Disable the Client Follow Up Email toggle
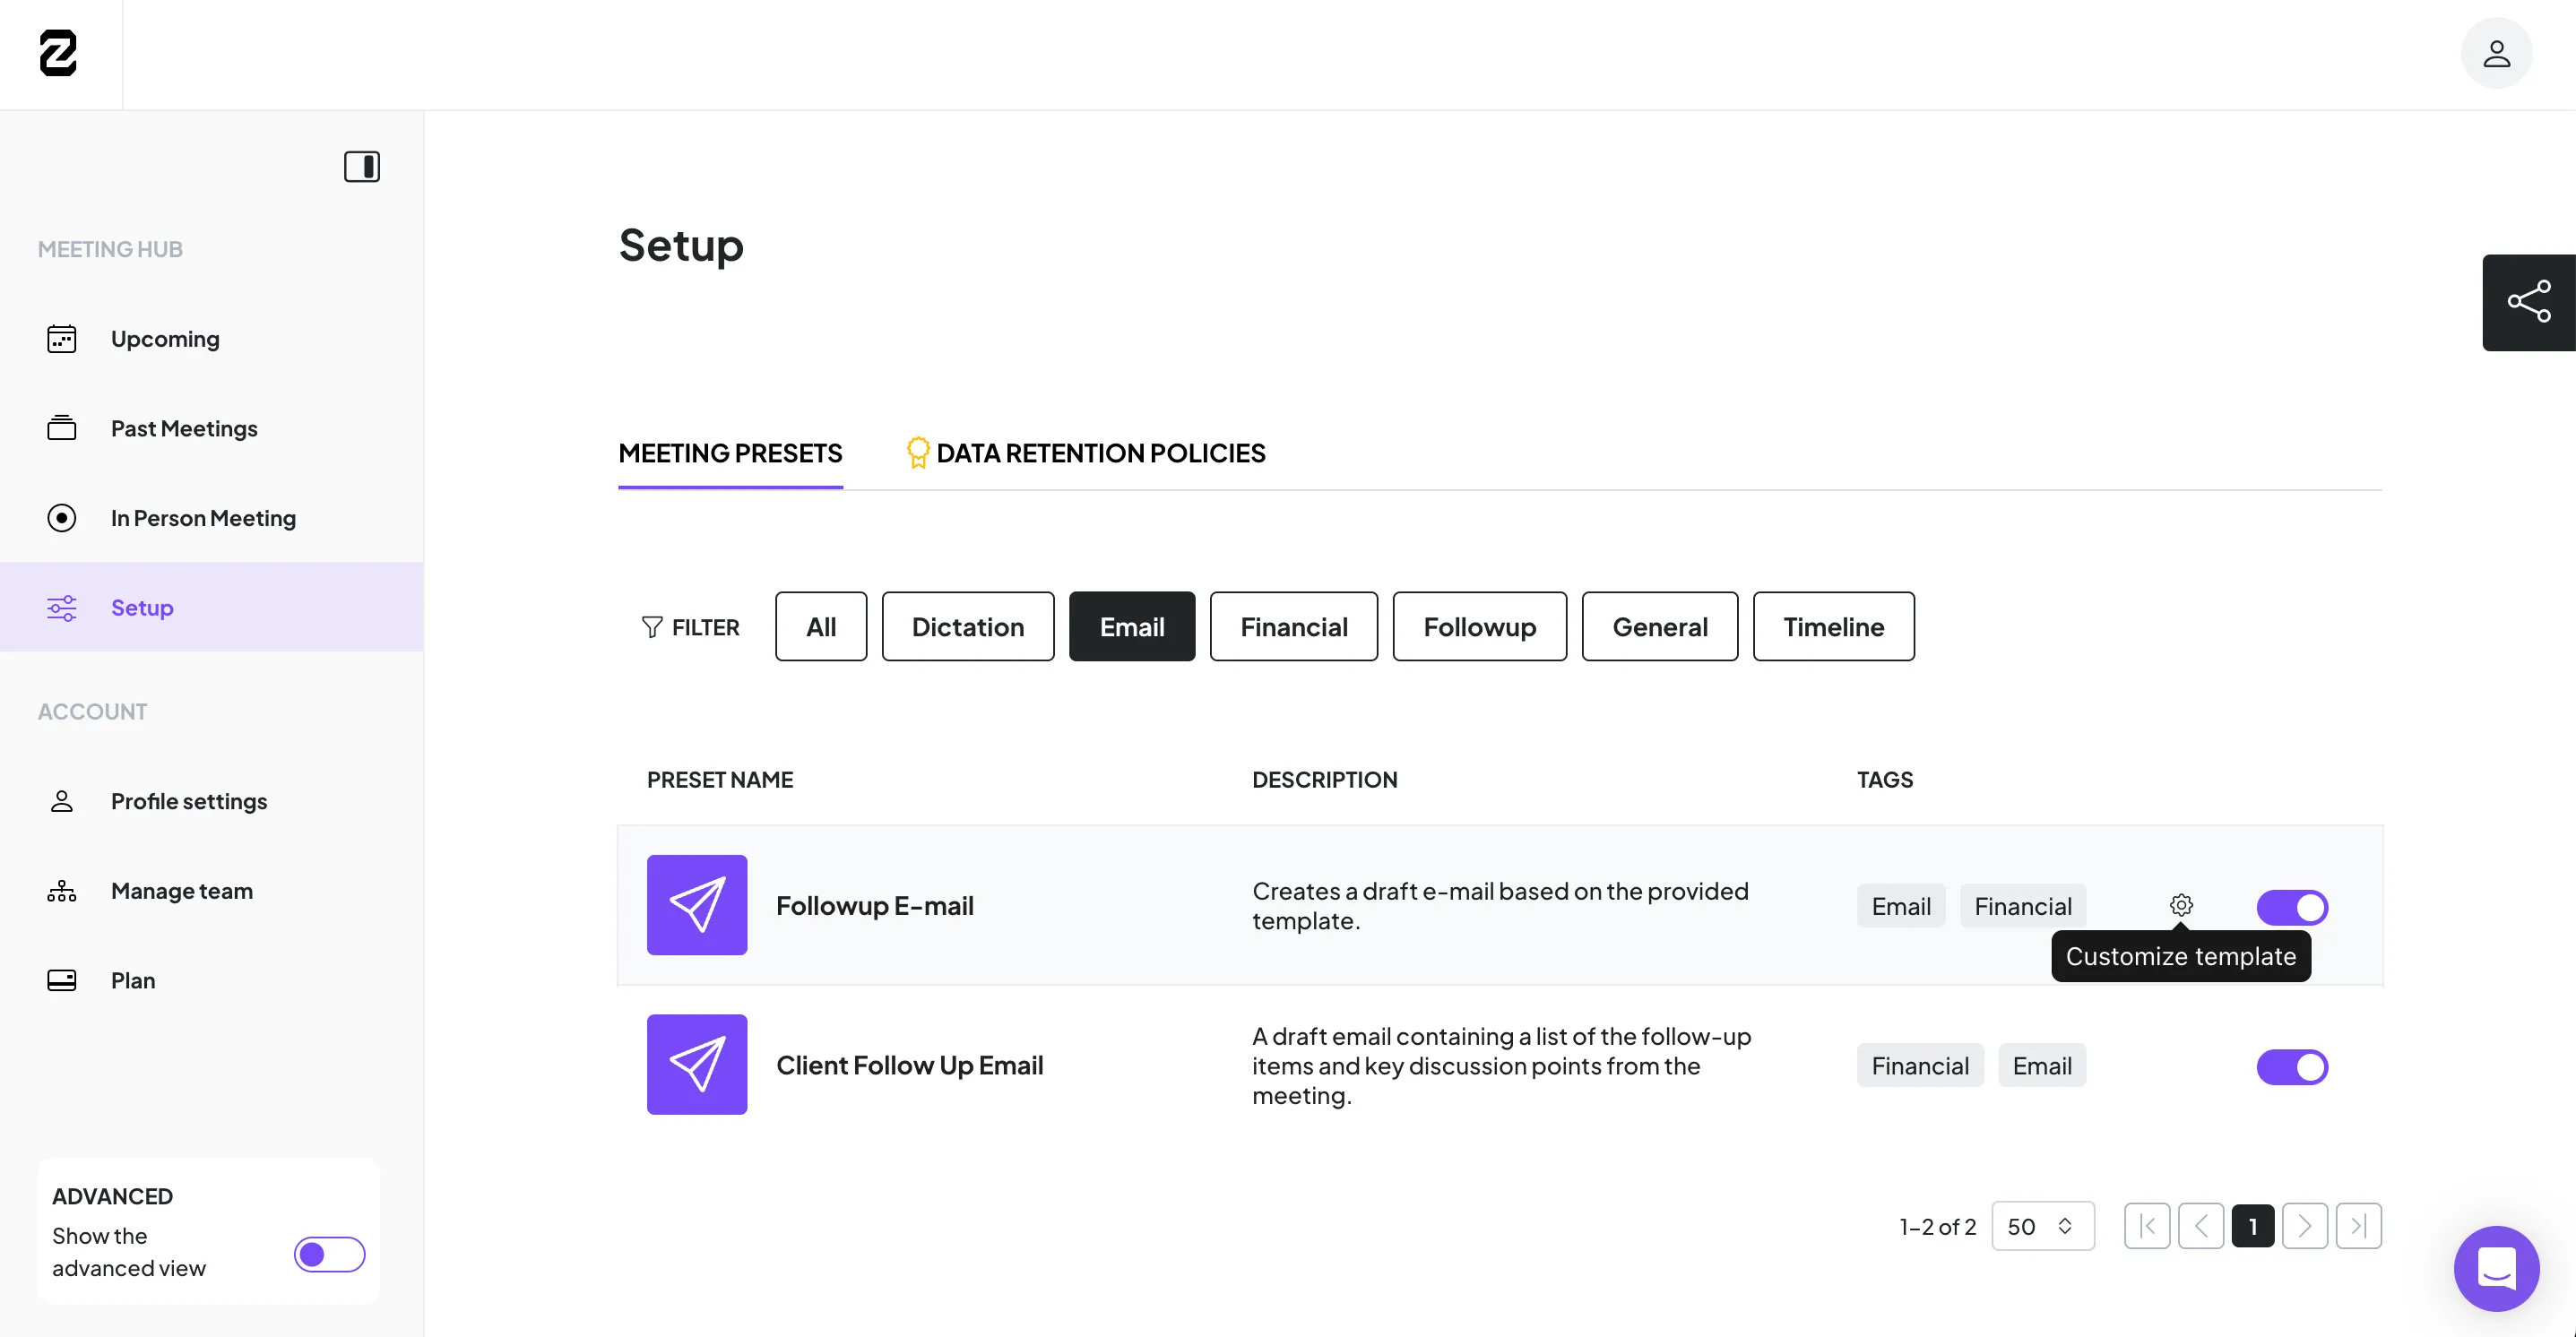 (x=2292, y=1067)
